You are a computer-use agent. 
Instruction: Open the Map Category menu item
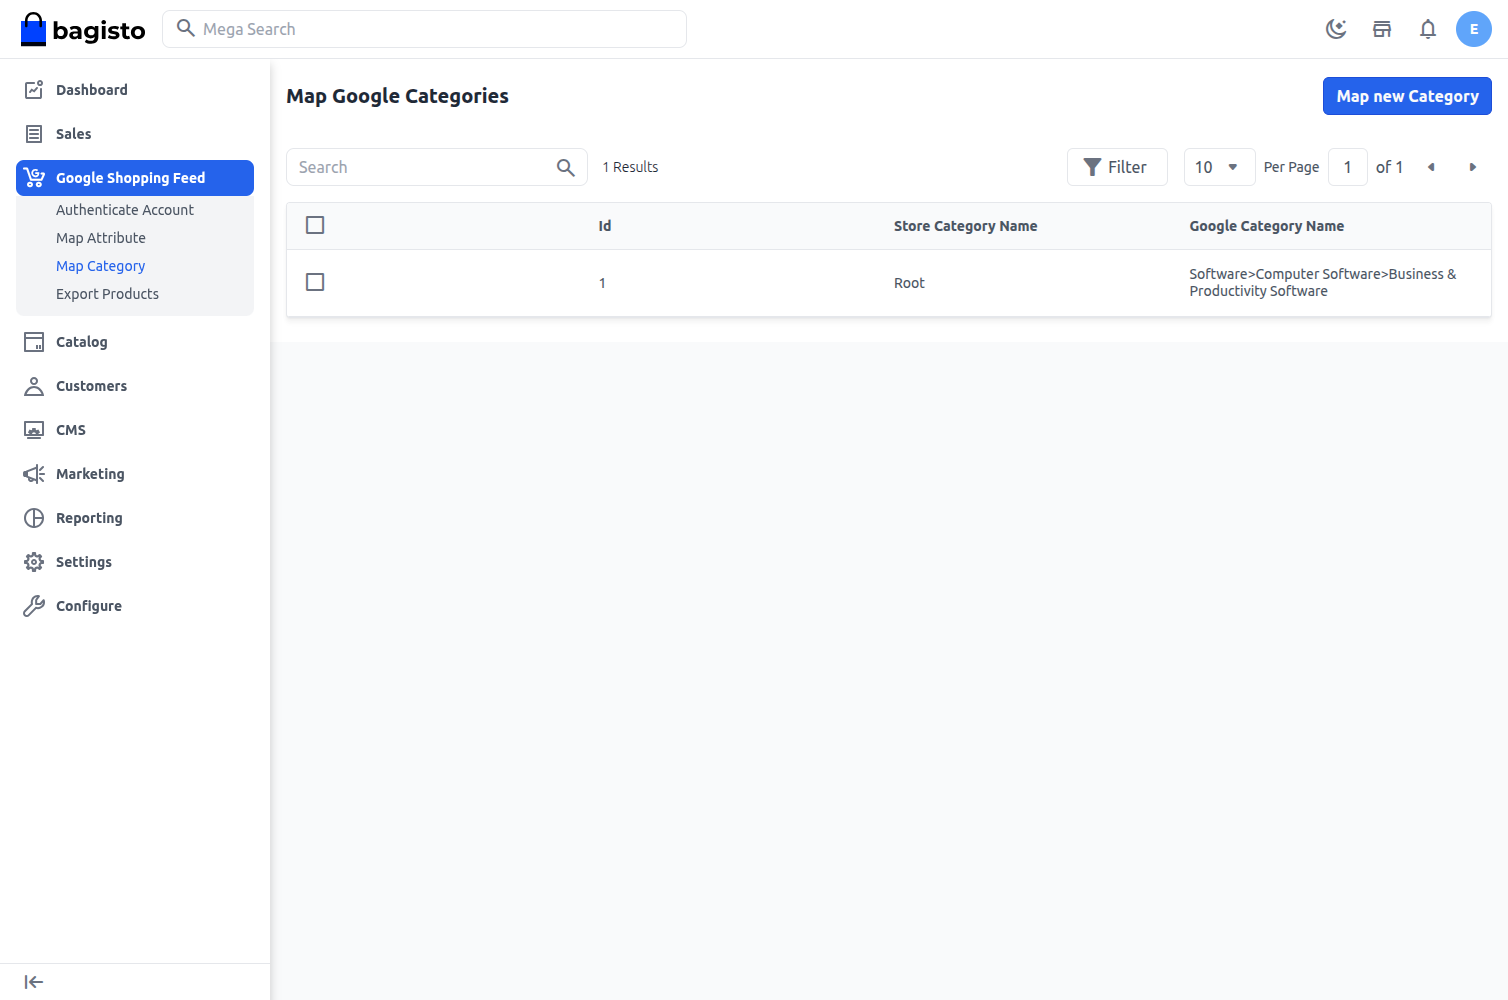point(100,265)
